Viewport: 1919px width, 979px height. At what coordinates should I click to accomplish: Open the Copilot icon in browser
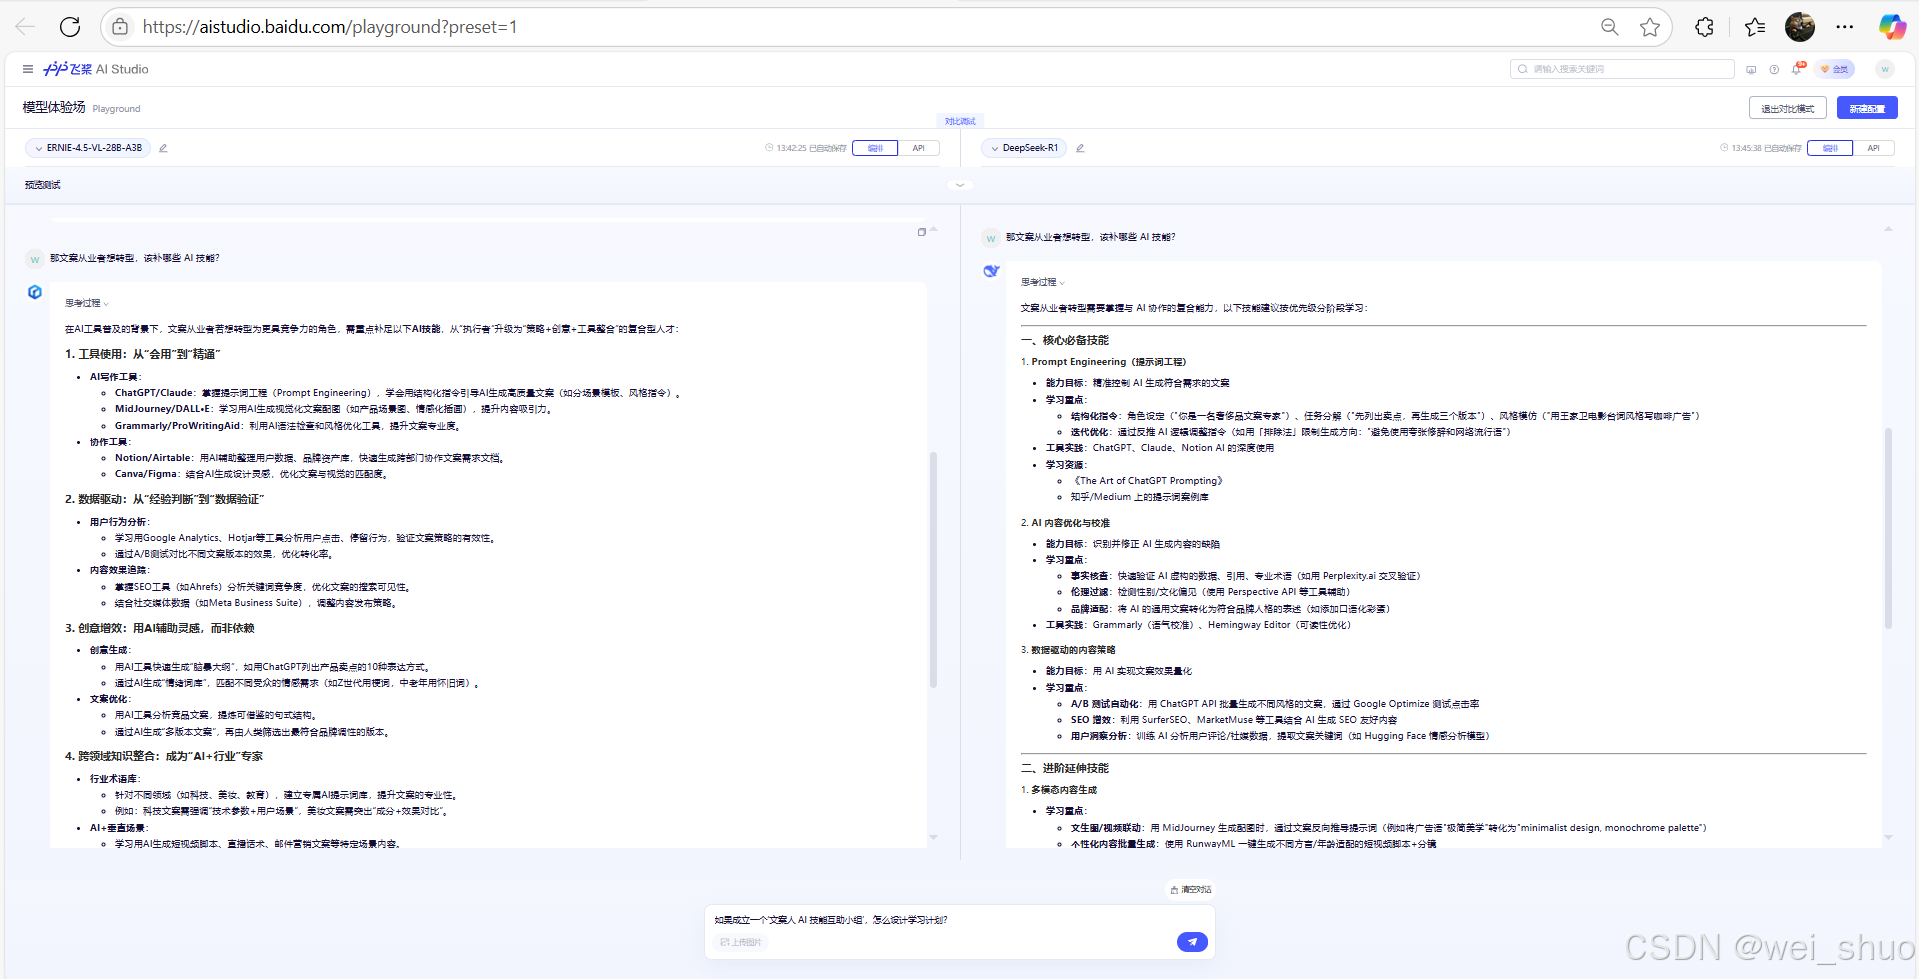[x=1892, y=27]
